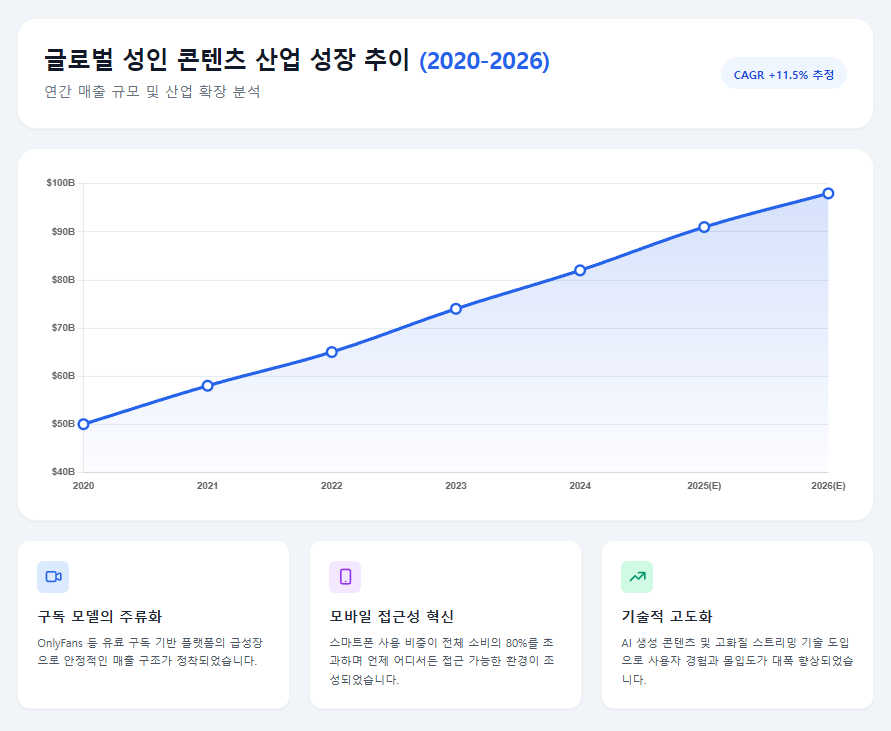Viewport: 891px width, 731px height.
Task: Pick the 2023 data point marker
Action: click(x=456, y=308)
